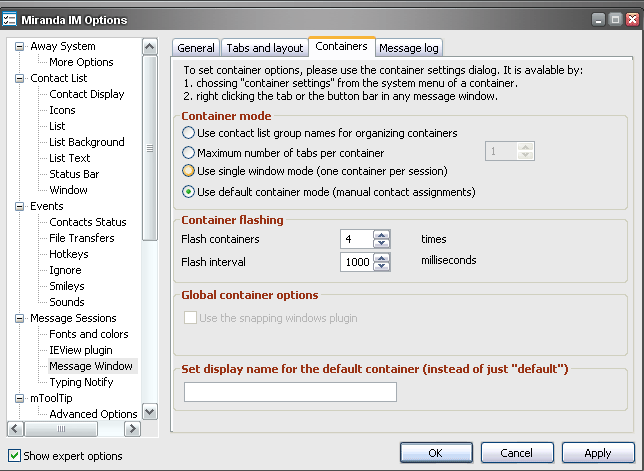644x471 pixels.
Task: Increase the Flash interval milliseconds value
Action: 382,257
